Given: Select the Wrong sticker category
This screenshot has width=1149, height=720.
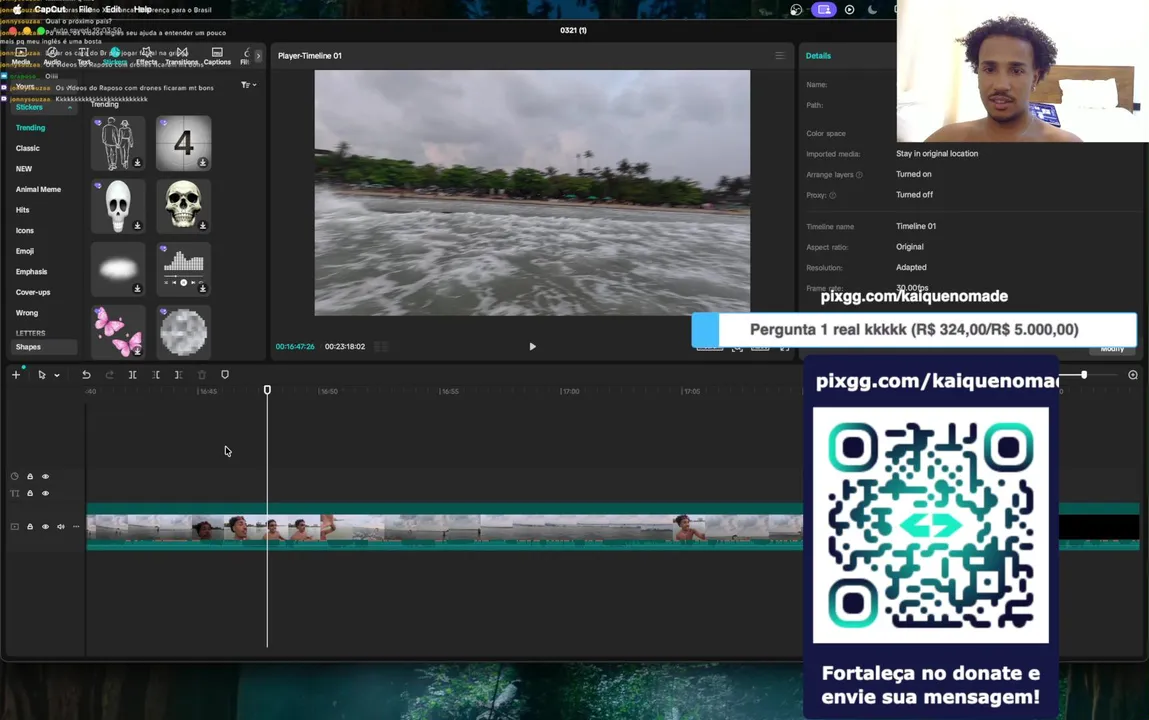Looking at the screenshot, I should click(27, 312).
